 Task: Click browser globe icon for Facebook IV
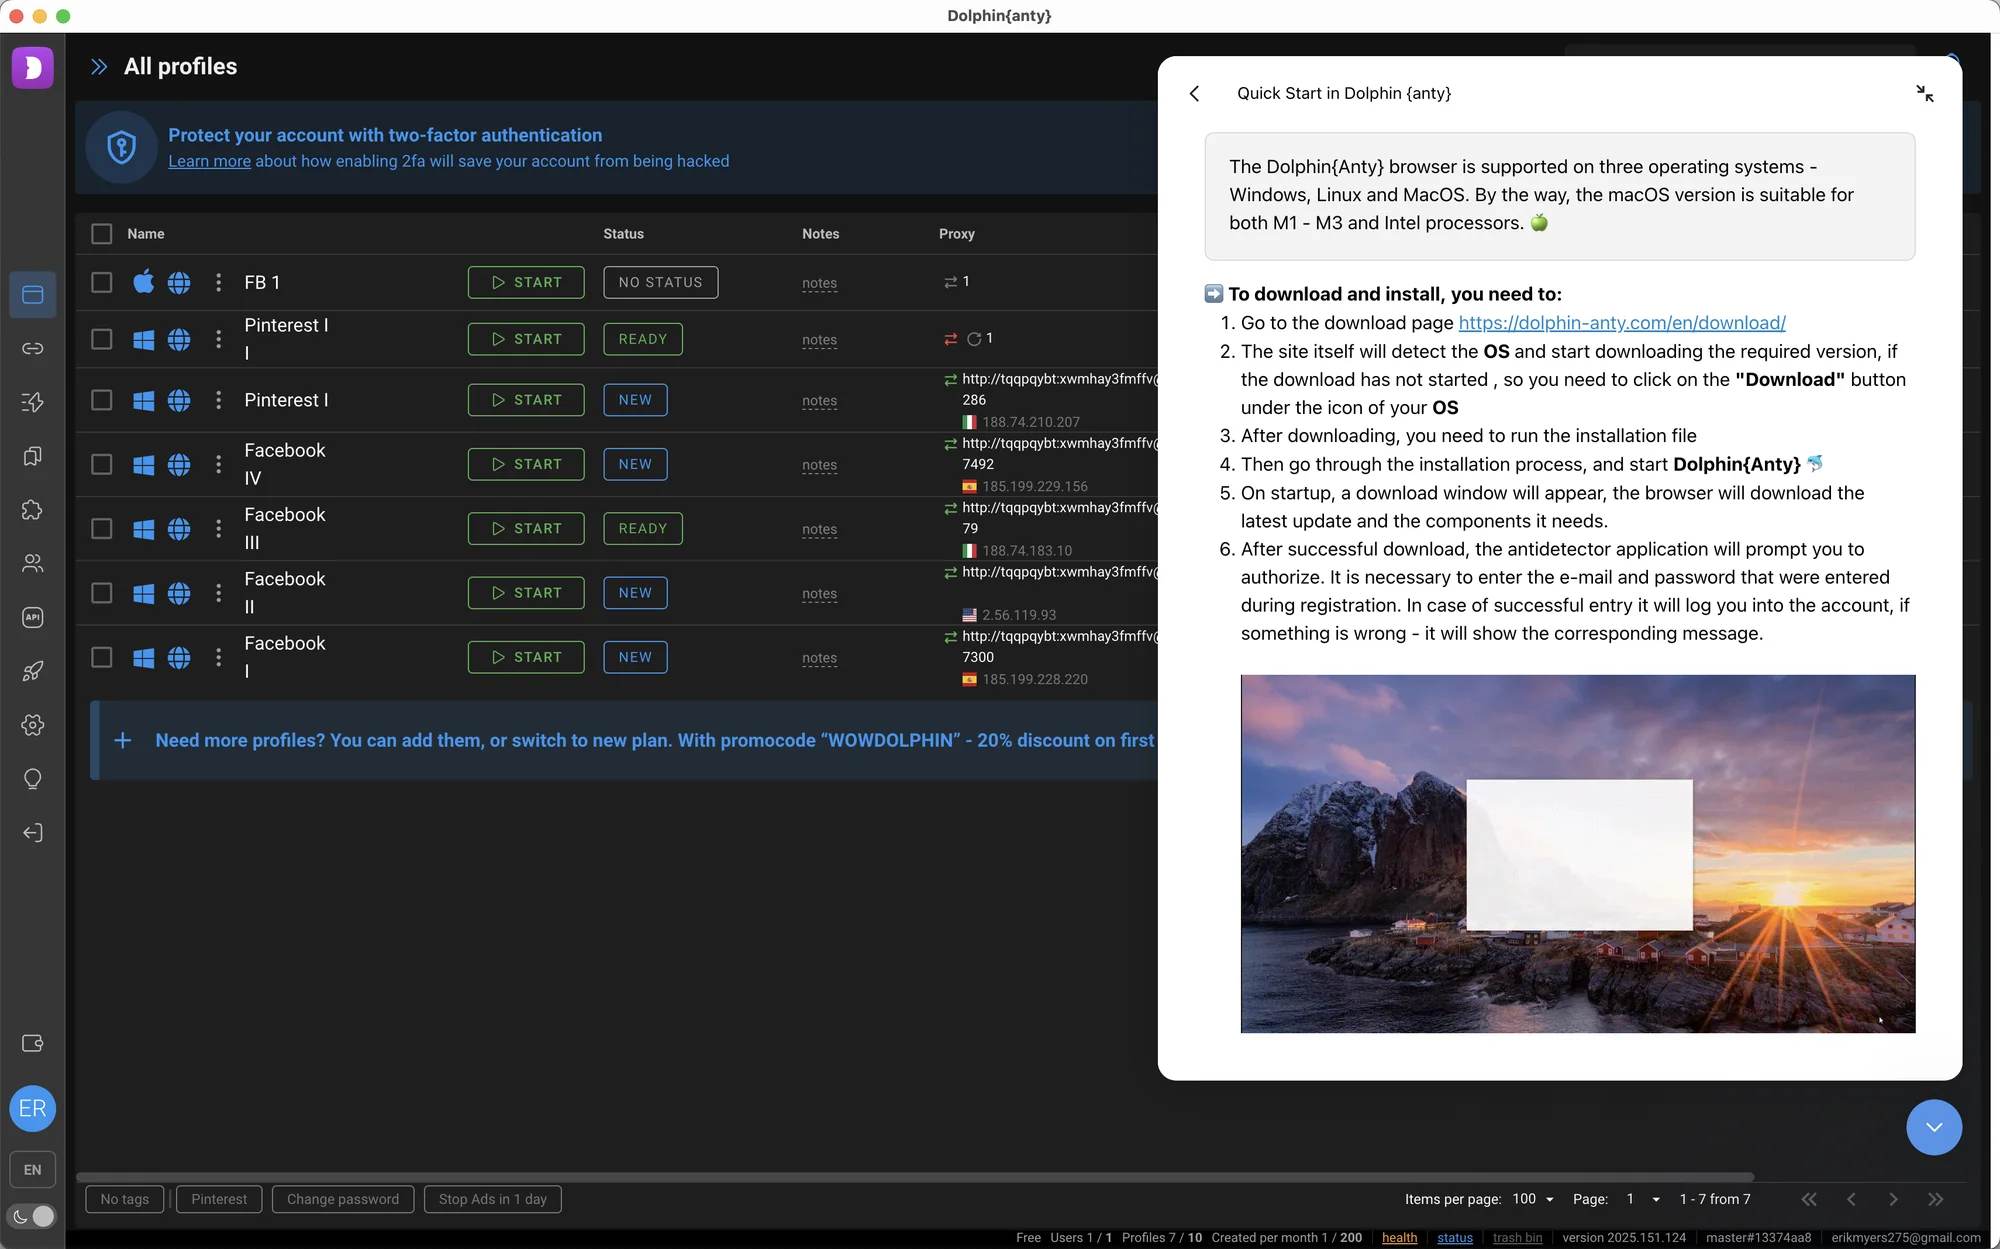point(179,465)
